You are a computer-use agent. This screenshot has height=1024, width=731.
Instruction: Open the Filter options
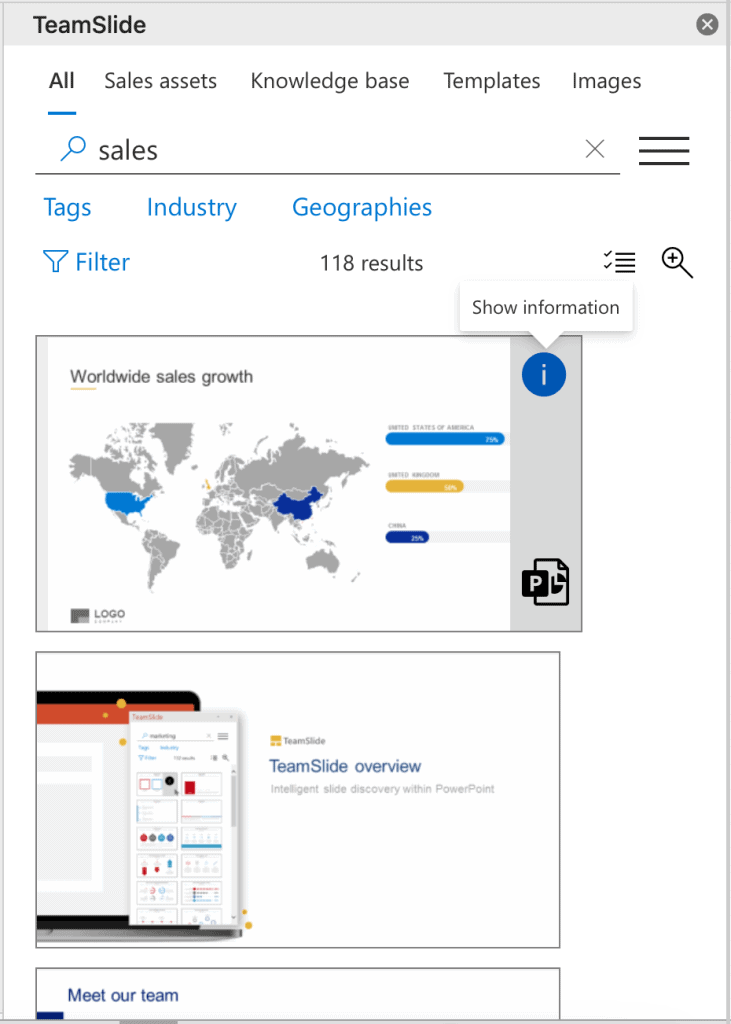(86, 262)
